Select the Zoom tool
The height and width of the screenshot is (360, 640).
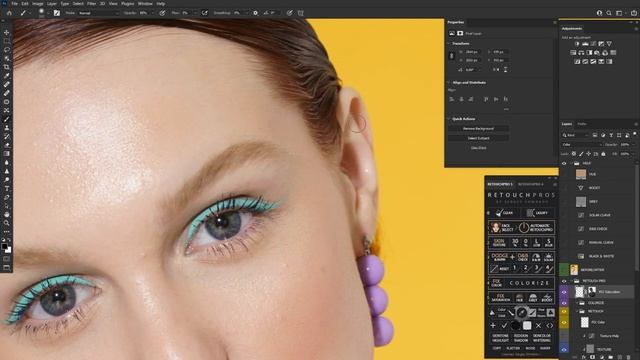[7, 223]
